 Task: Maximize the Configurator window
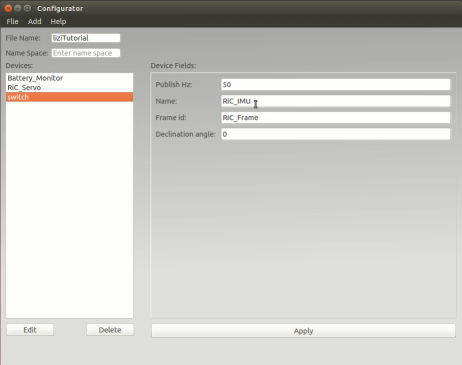(x=27, y=8)
